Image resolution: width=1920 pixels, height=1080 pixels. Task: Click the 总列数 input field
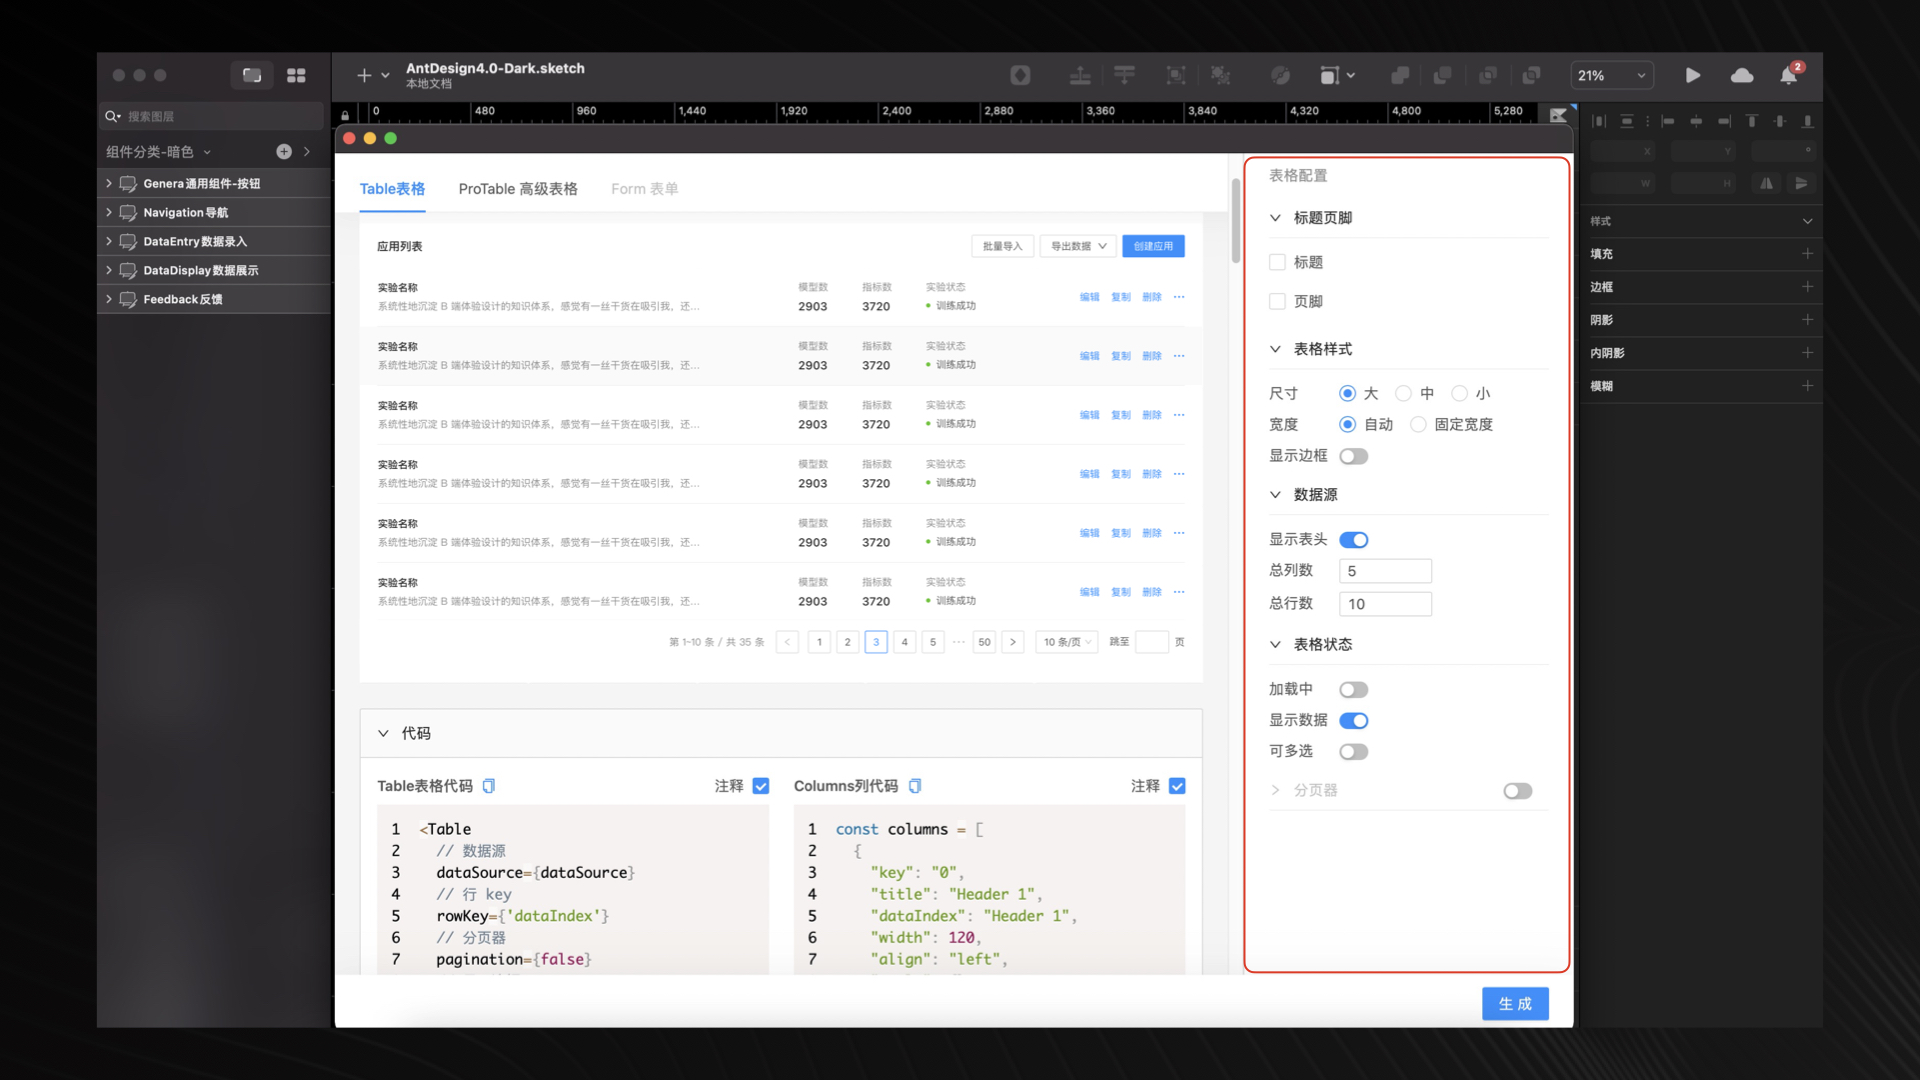1385,571
